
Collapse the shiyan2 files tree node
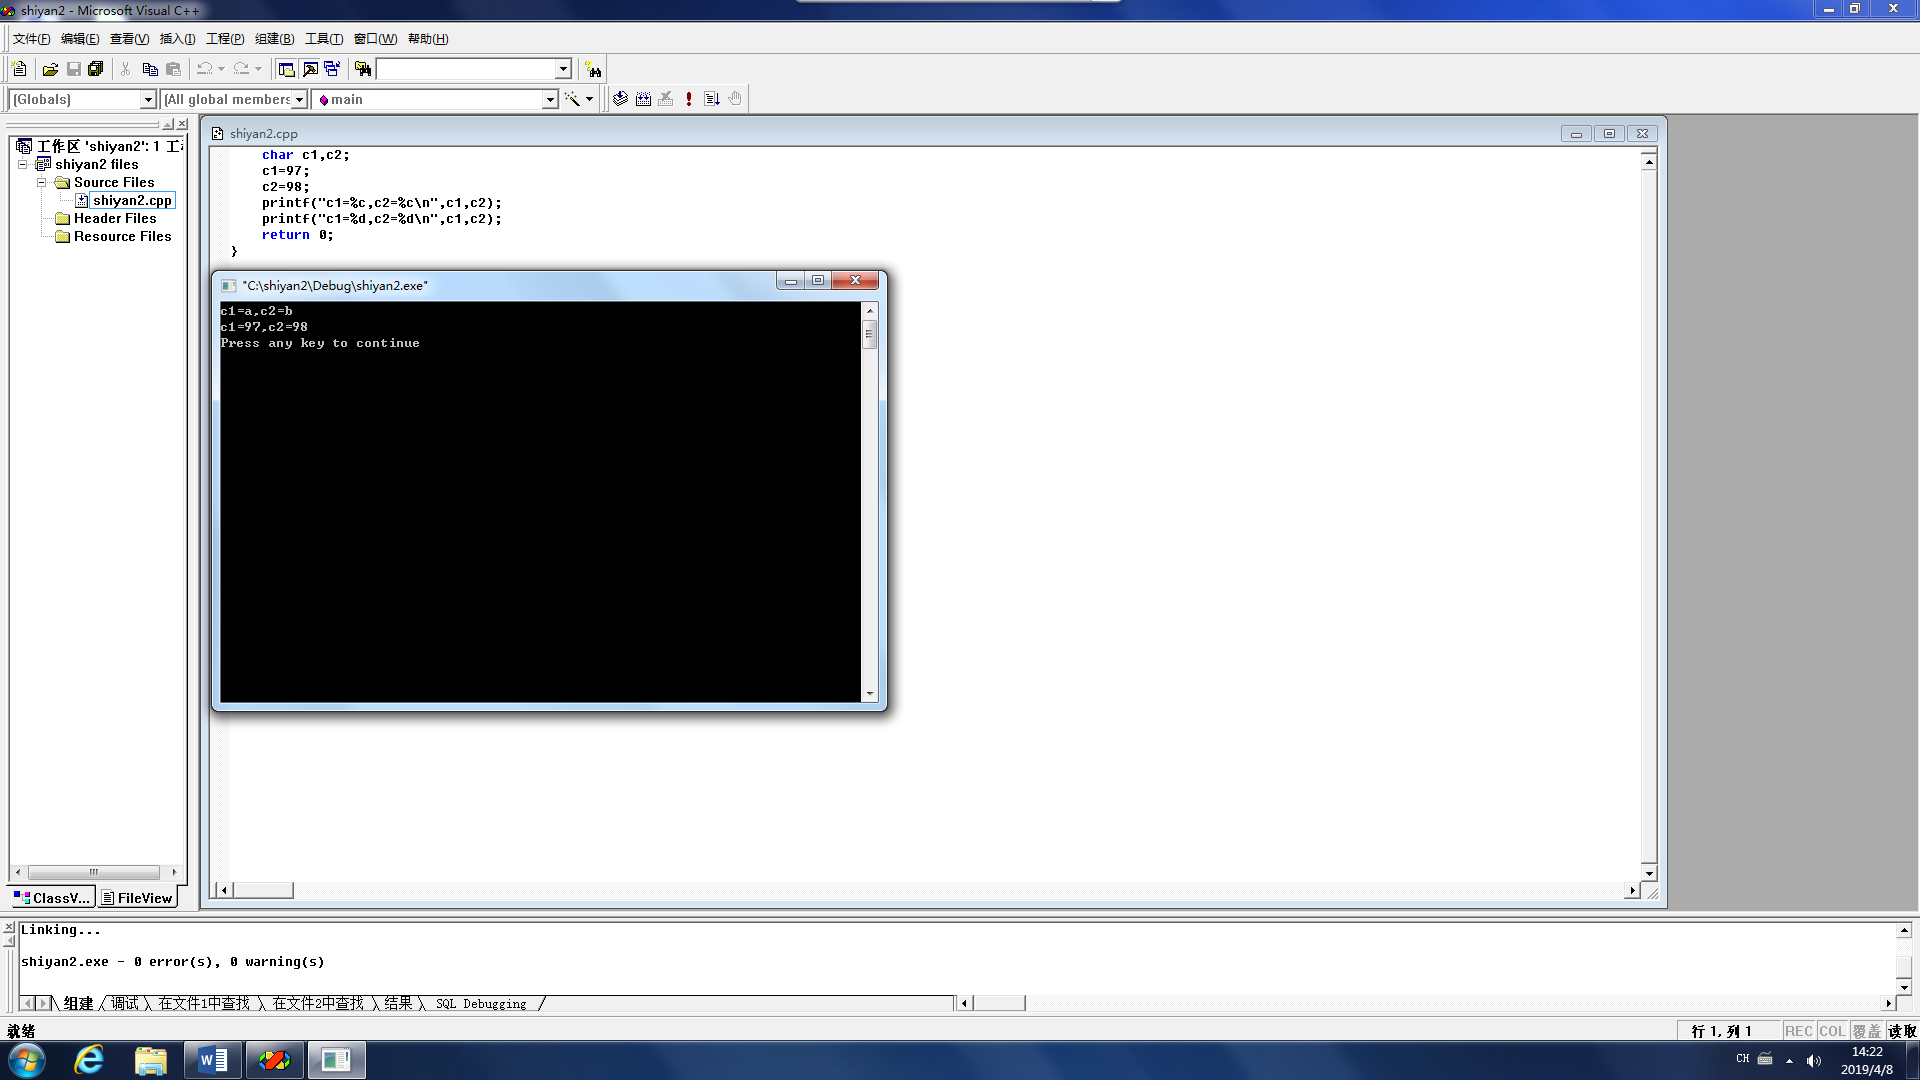[x=22, y=164]
